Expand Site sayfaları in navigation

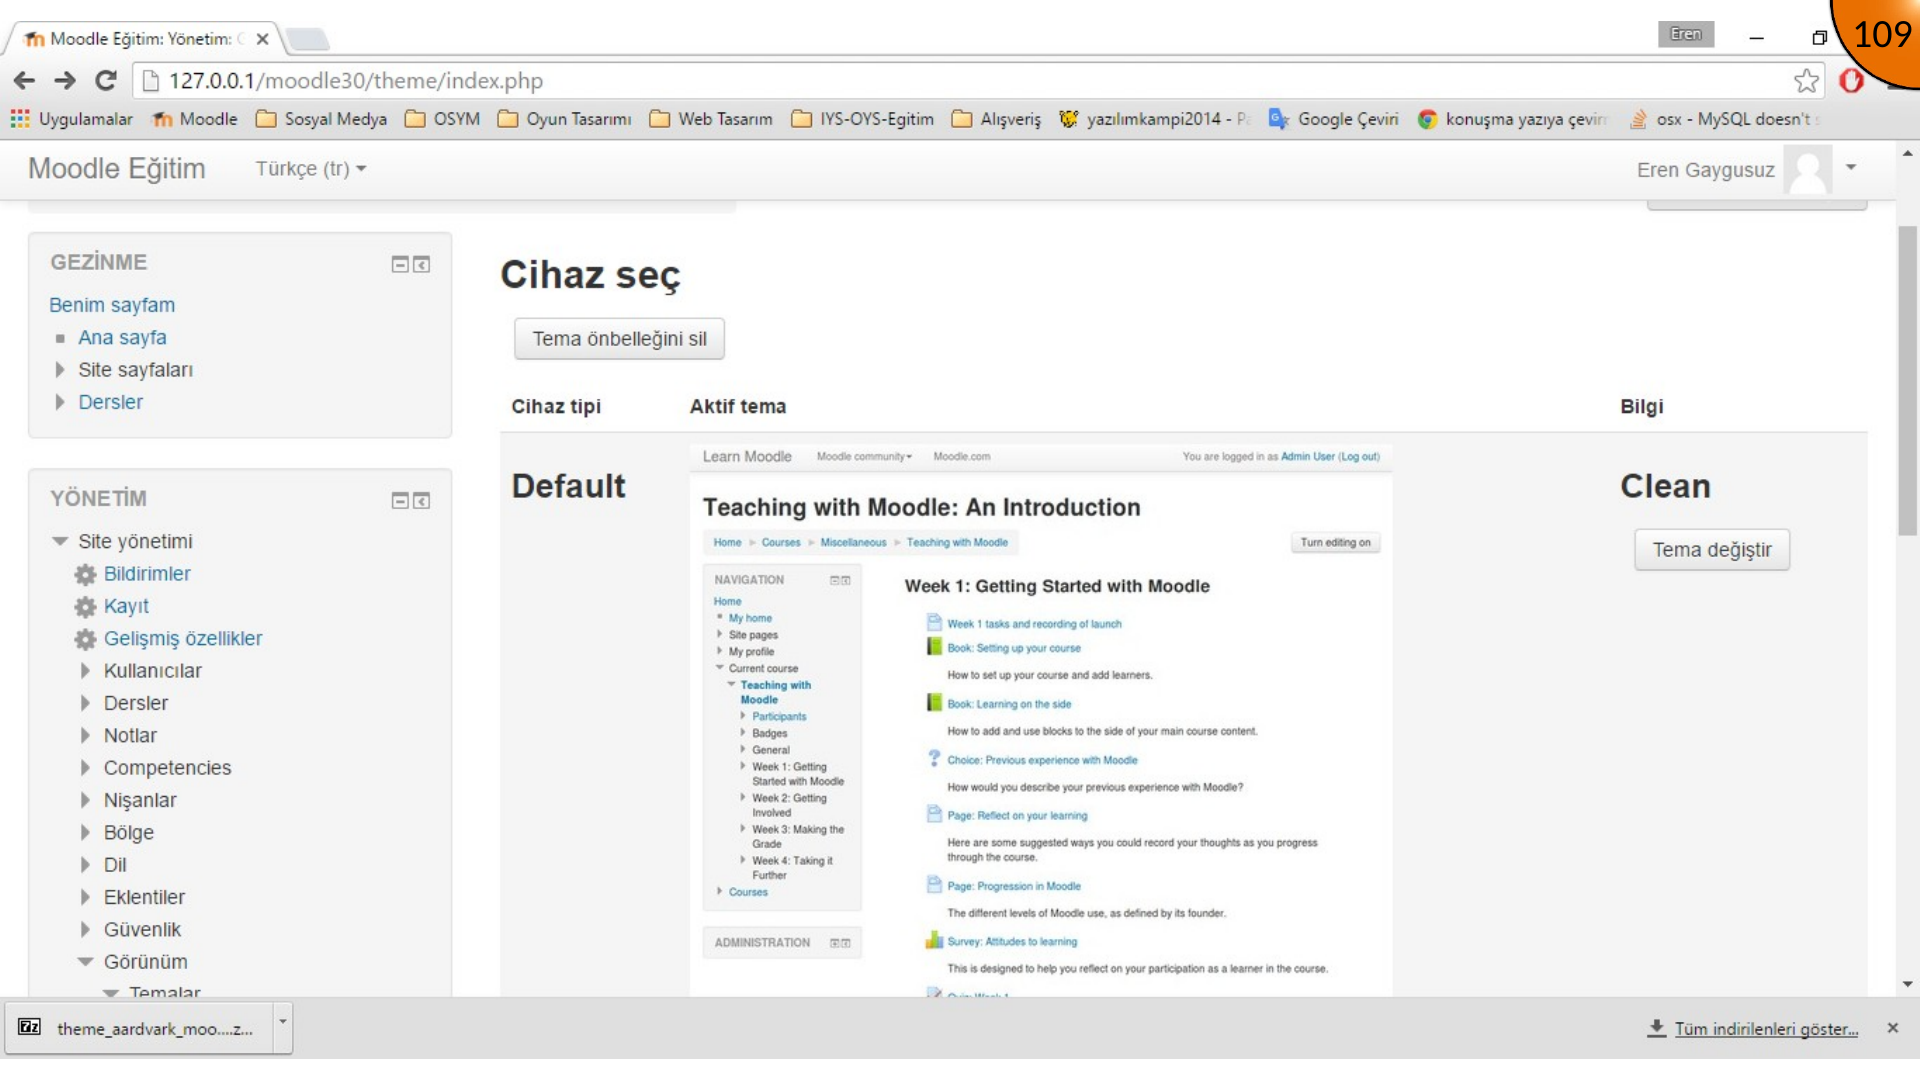(x=60, y=370)
